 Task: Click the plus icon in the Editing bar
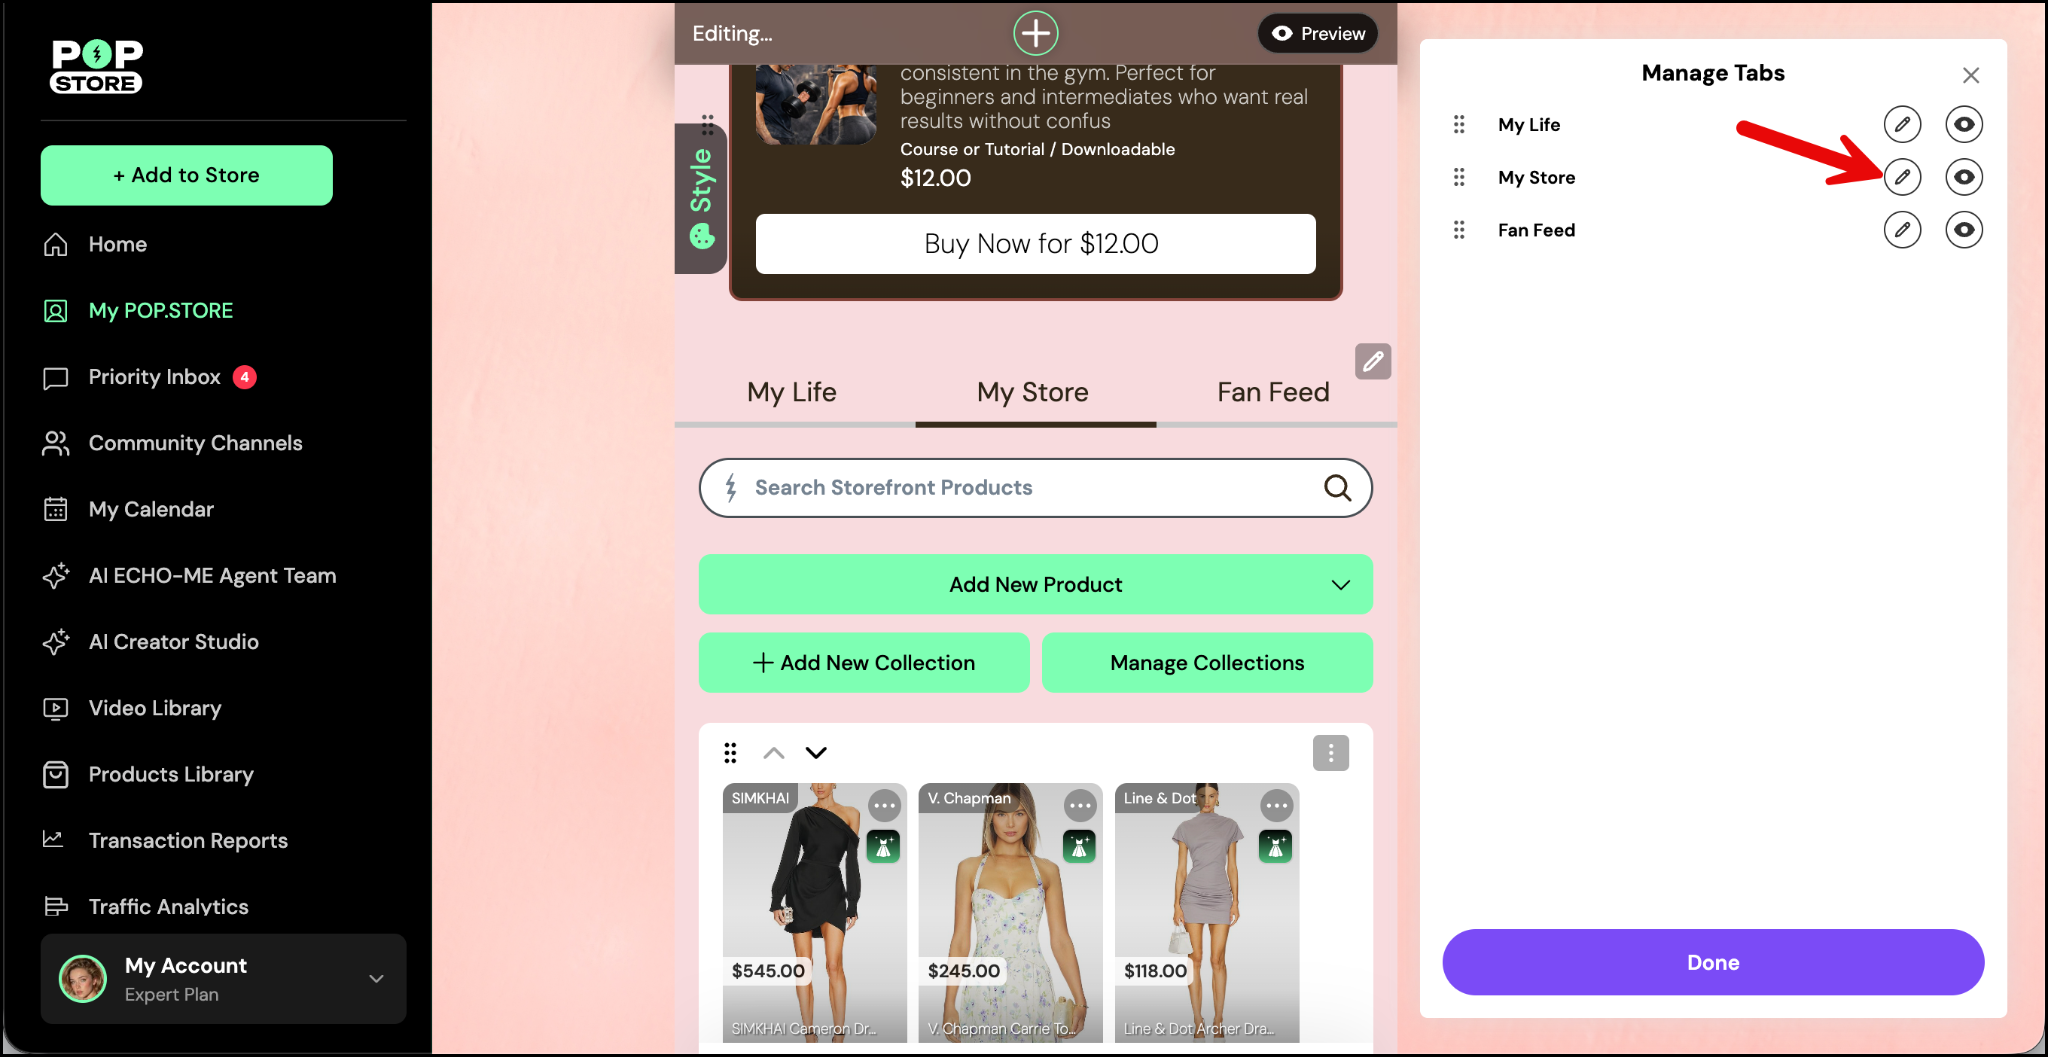coord(1035,33)
